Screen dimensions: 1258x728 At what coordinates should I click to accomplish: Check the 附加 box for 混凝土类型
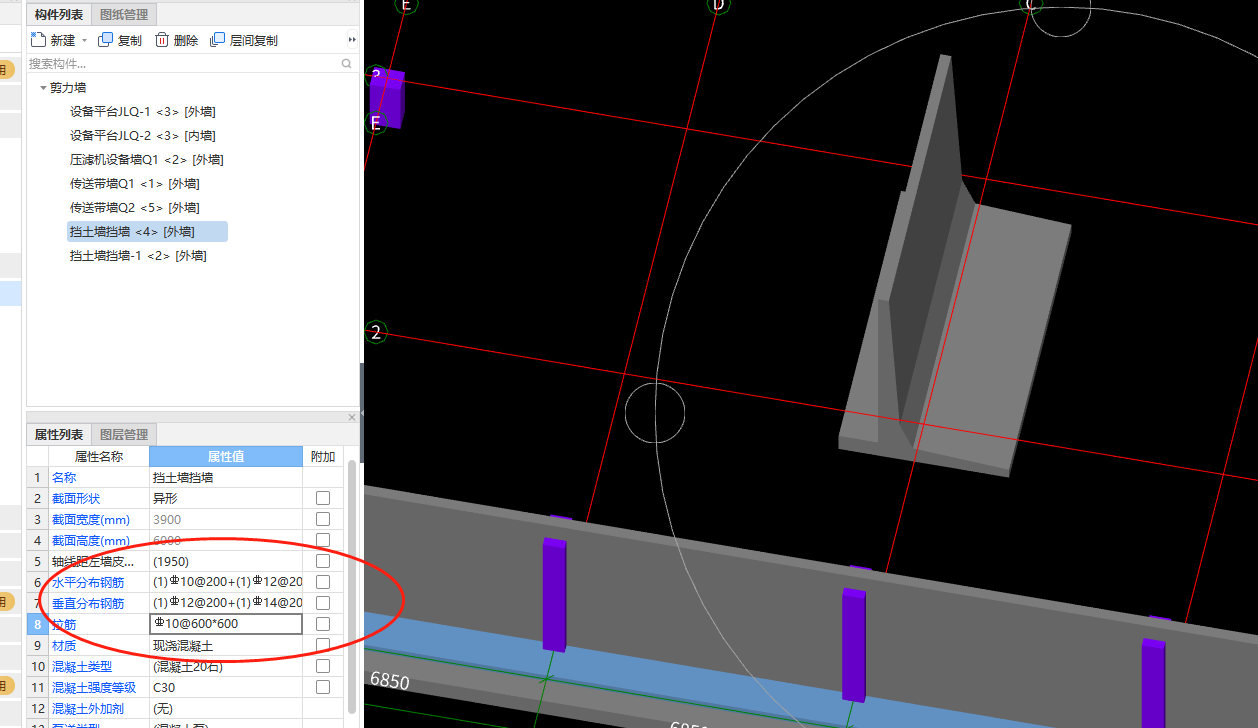tap(323, 666)
